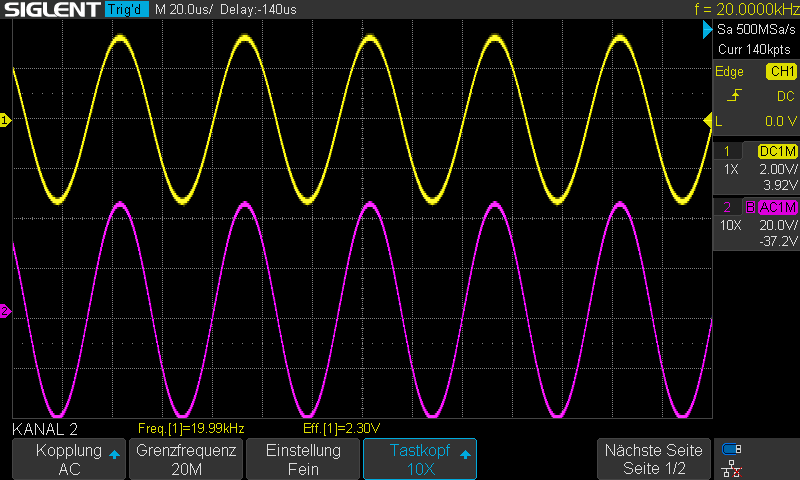Open the Tastkopf 10X probe dropdown
The height and width of the screenshot is (480, 800).
(x=419, y=459)
